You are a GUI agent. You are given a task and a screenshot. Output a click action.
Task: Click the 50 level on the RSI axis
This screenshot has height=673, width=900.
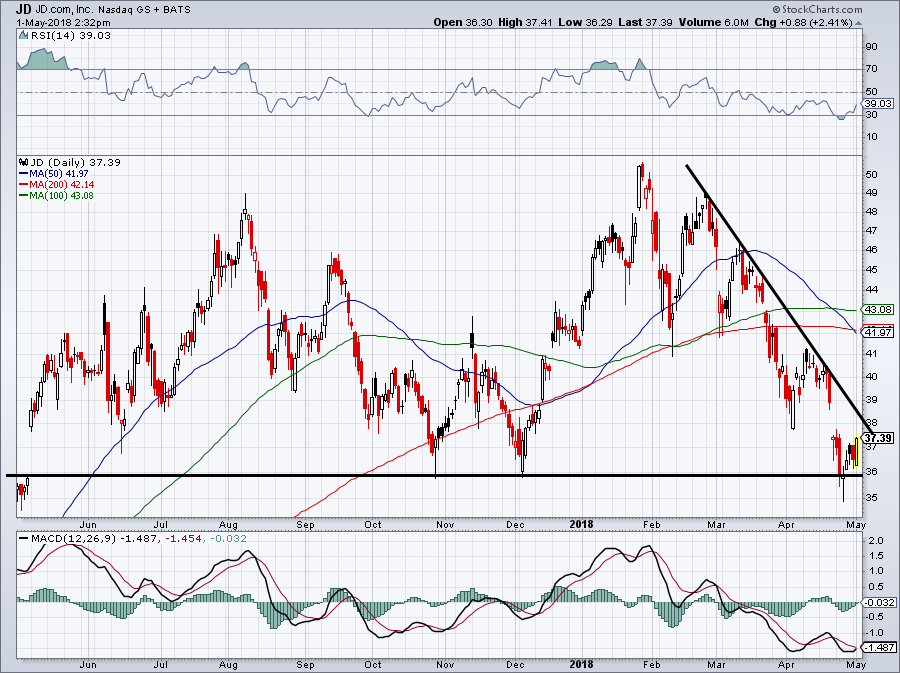pyautogui.click(x=871, y=92)
